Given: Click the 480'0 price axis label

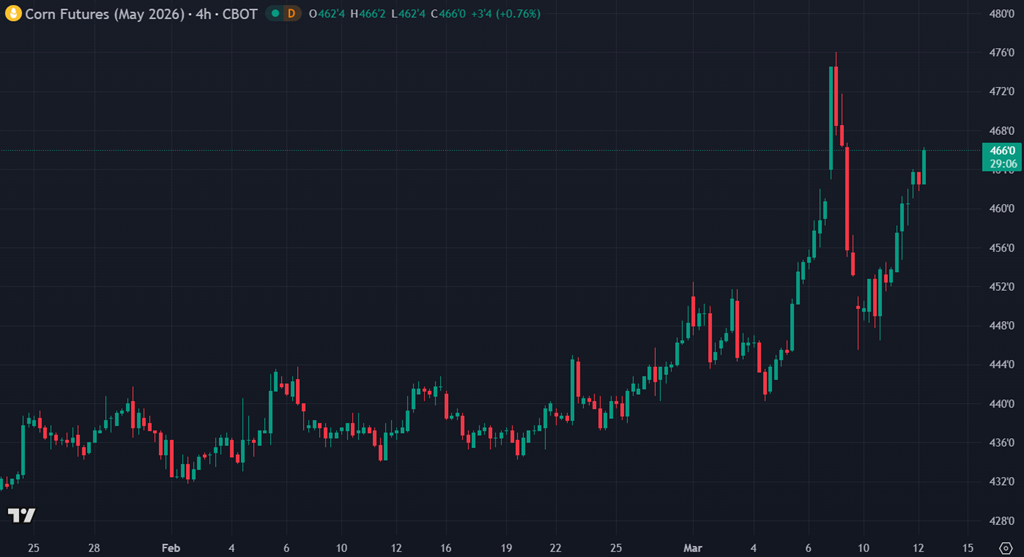Looking at the screenshot, I should tap(1002, 14).
